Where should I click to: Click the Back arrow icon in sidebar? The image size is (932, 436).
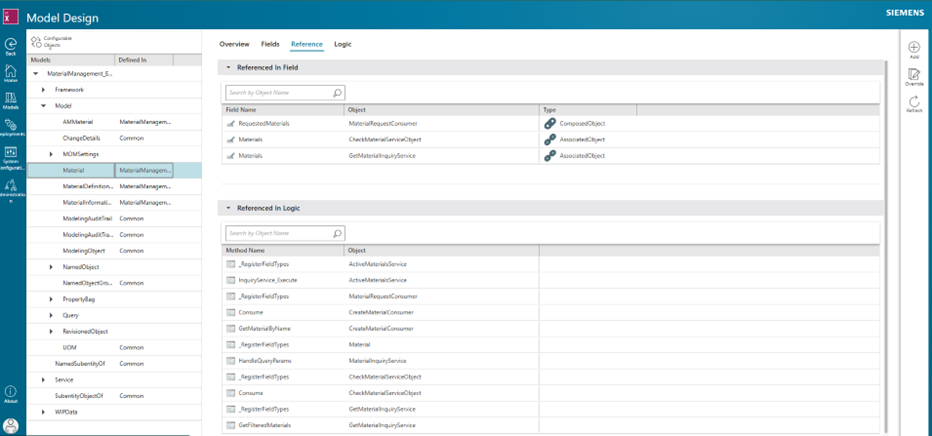coord(11,44)
